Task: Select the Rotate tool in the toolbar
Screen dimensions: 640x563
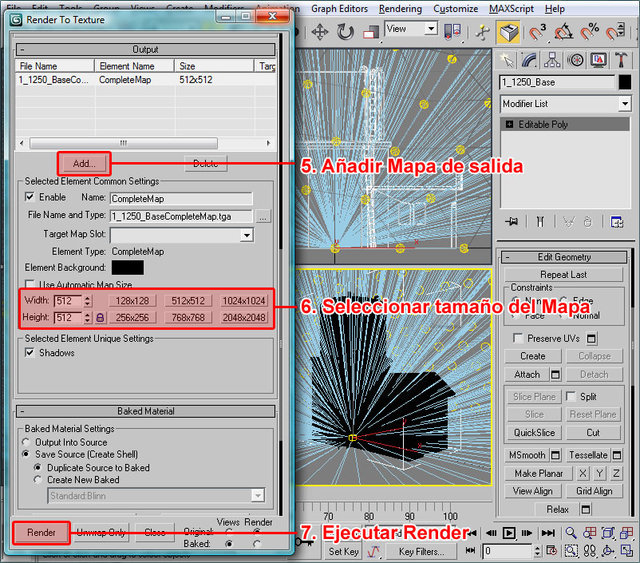Action: 347,32
